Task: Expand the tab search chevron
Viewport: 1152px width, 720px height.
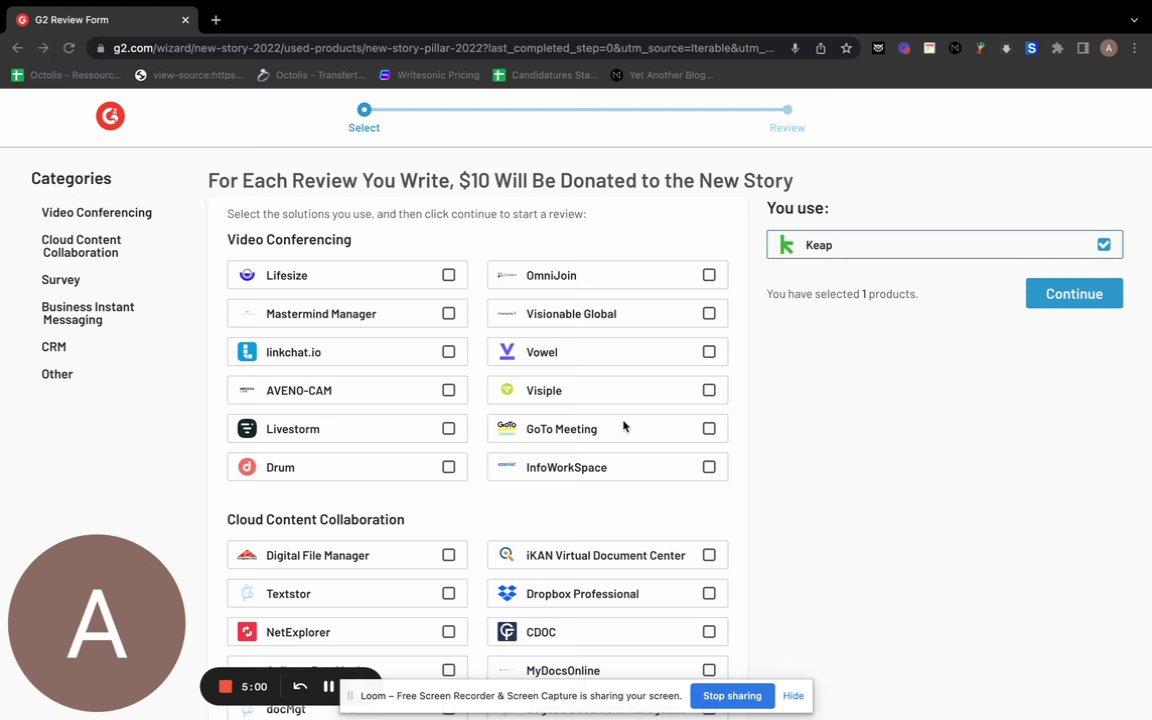Action: 1134,19
